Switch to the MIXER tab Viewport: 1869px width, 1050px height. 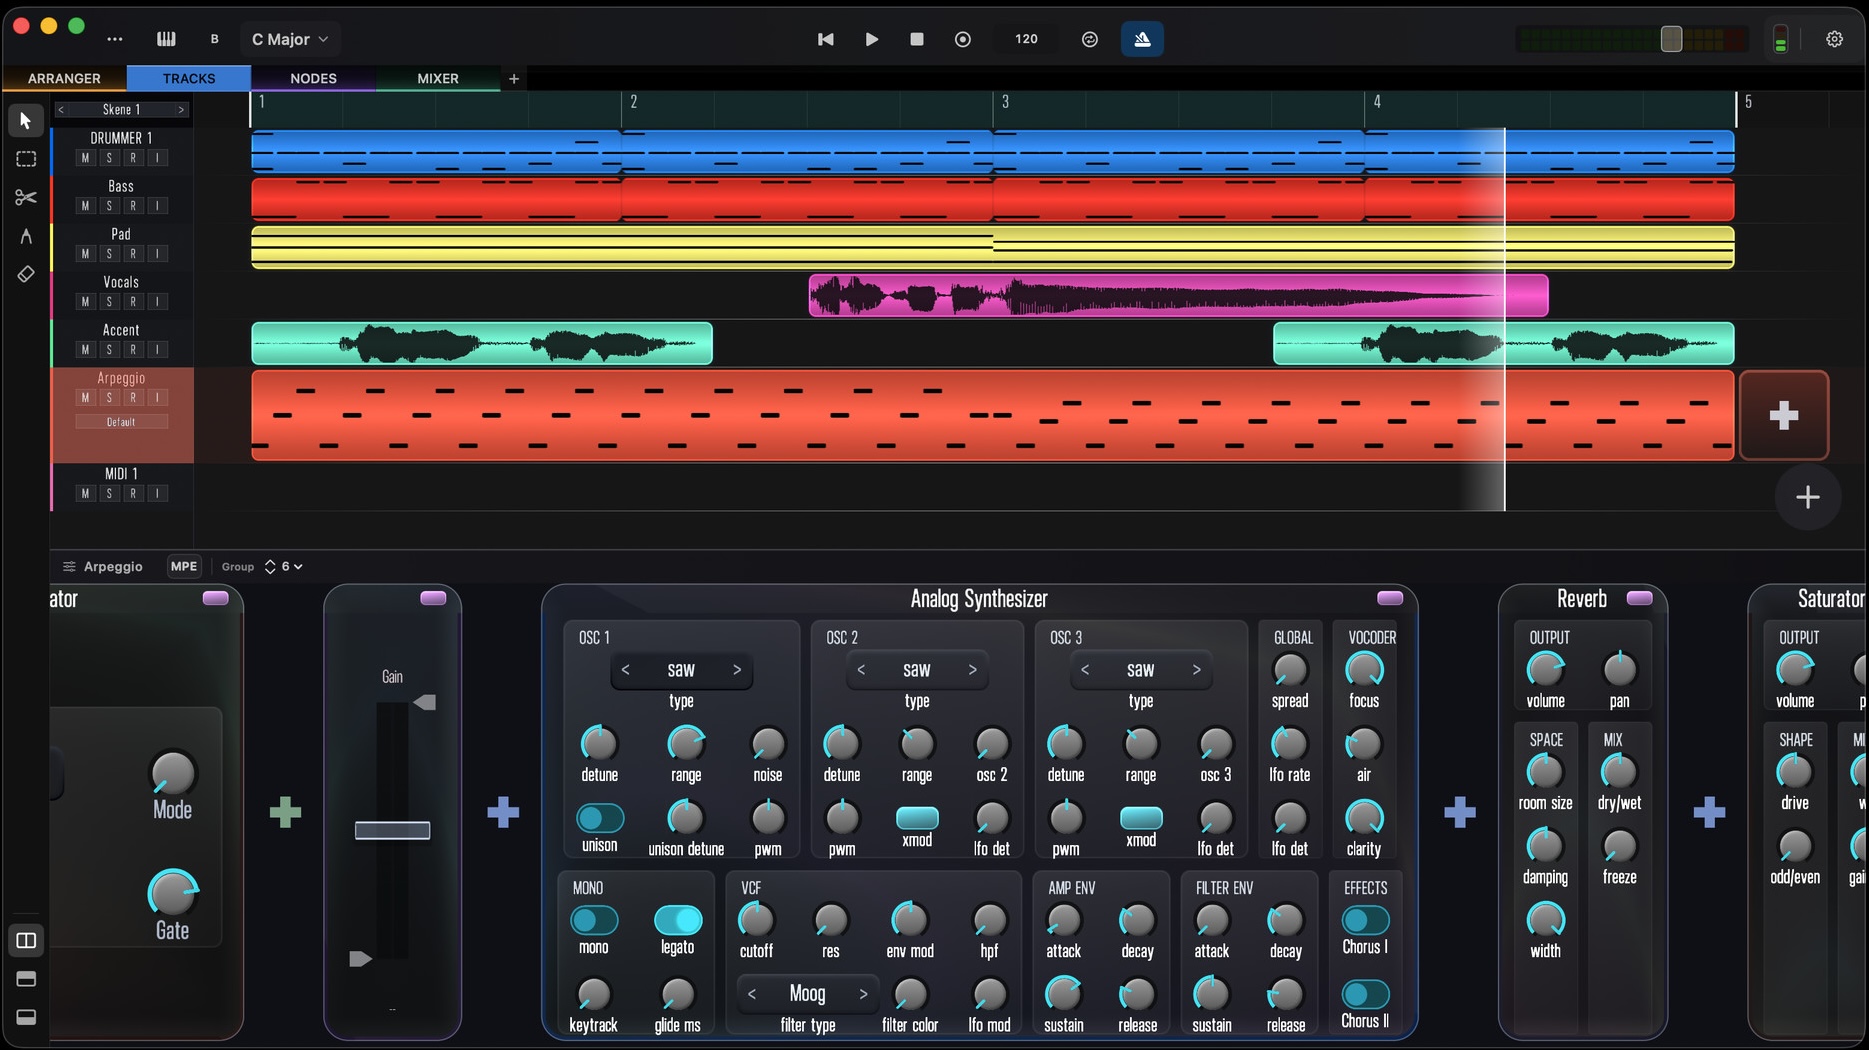438,78
